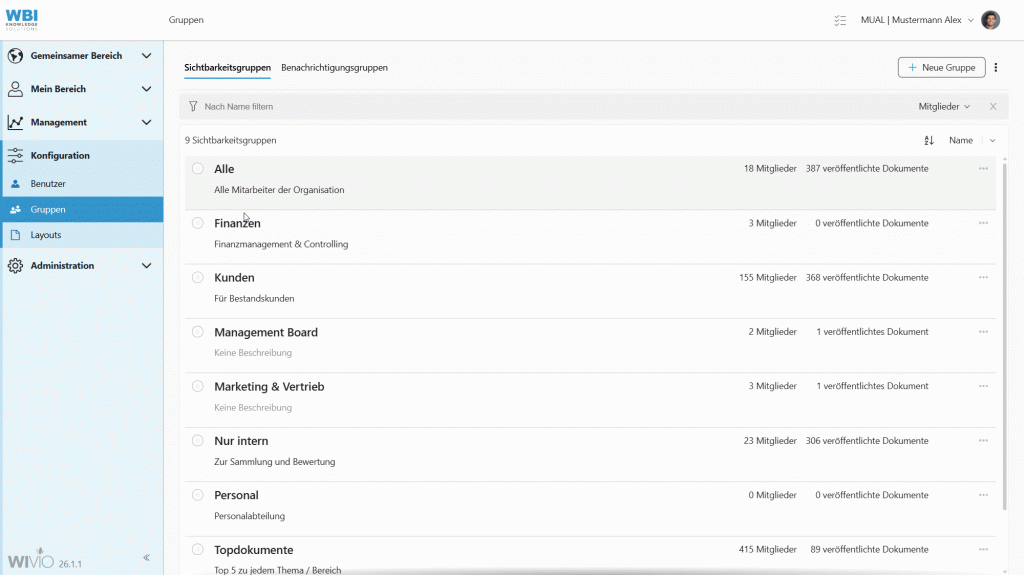Open the MUAL Mustermann Alex user dropdown
The height and width of the screenshot is (575, 1024).
click(917, 20)
